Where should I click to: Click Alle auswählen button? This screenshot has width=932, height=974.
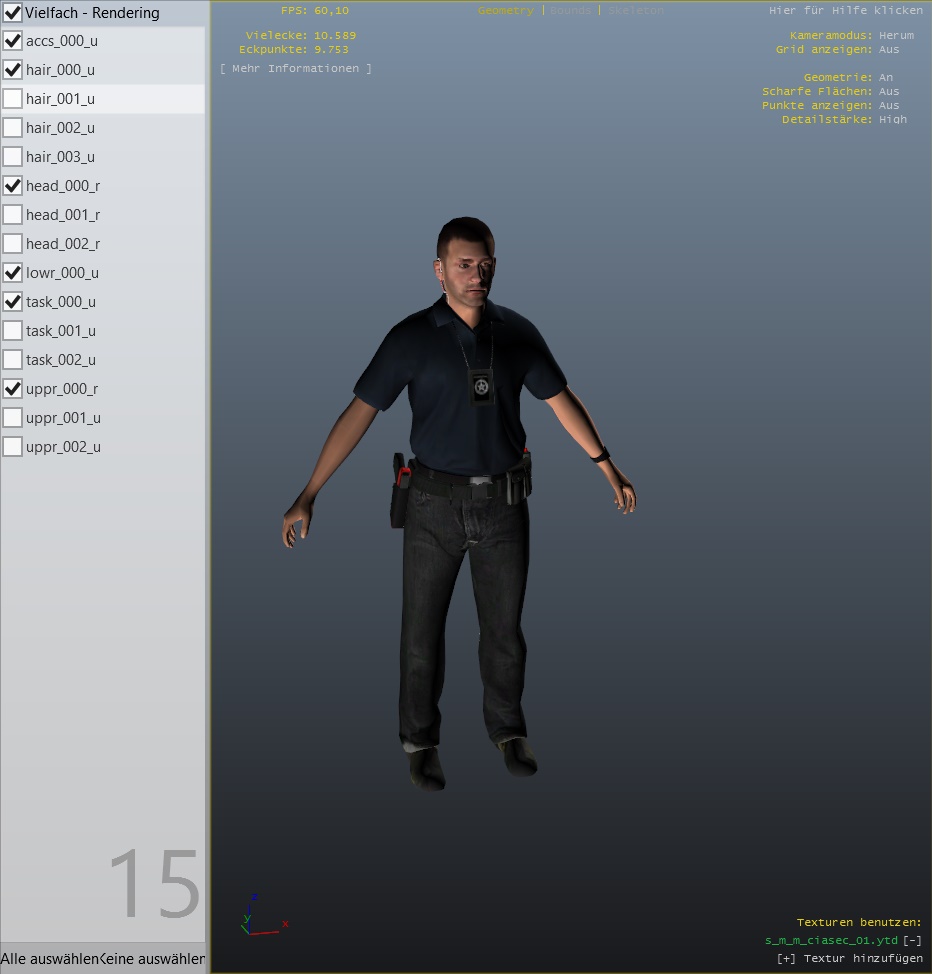[49, 959]
